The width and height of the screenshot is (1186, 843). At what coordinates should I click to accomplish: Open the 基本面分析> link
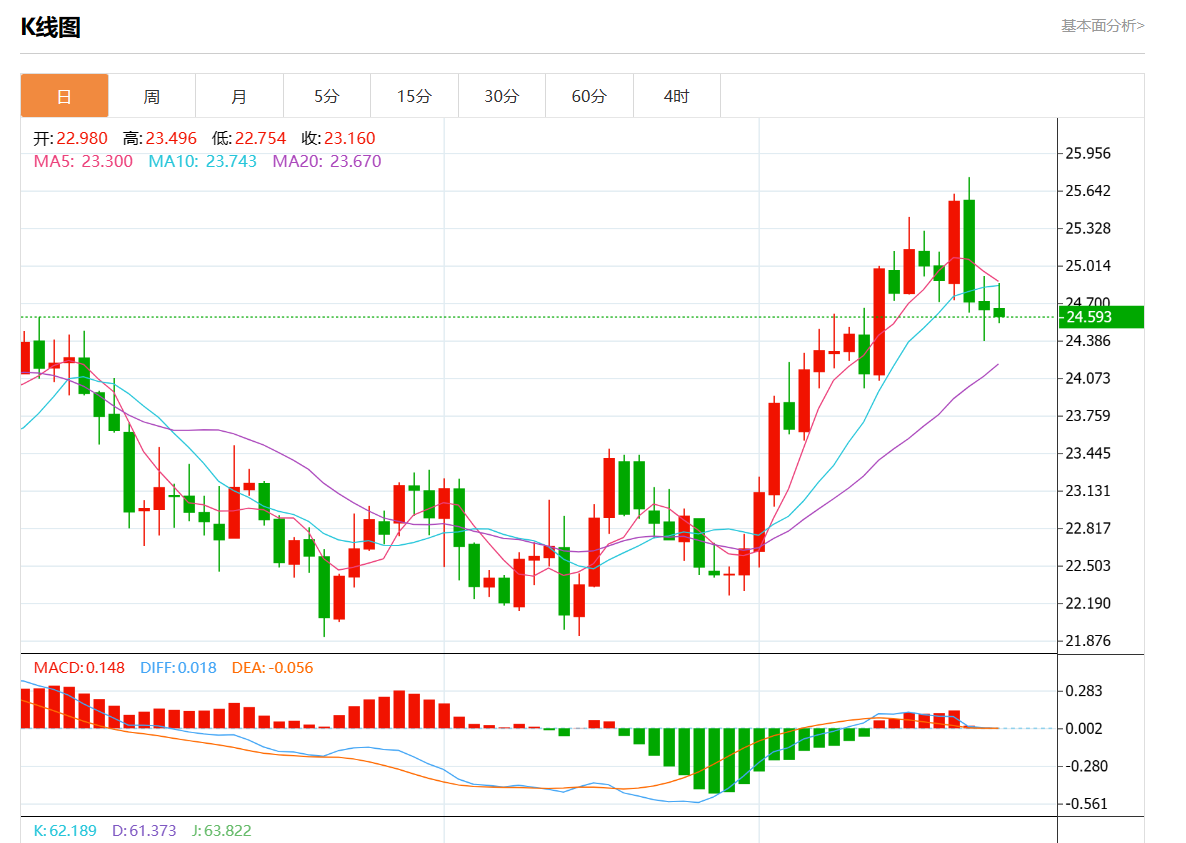coord(1102,26)
